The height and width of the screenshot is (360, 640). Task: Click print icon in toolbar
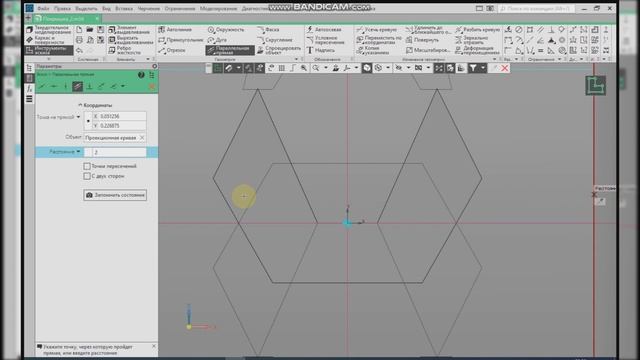point(79,40)
